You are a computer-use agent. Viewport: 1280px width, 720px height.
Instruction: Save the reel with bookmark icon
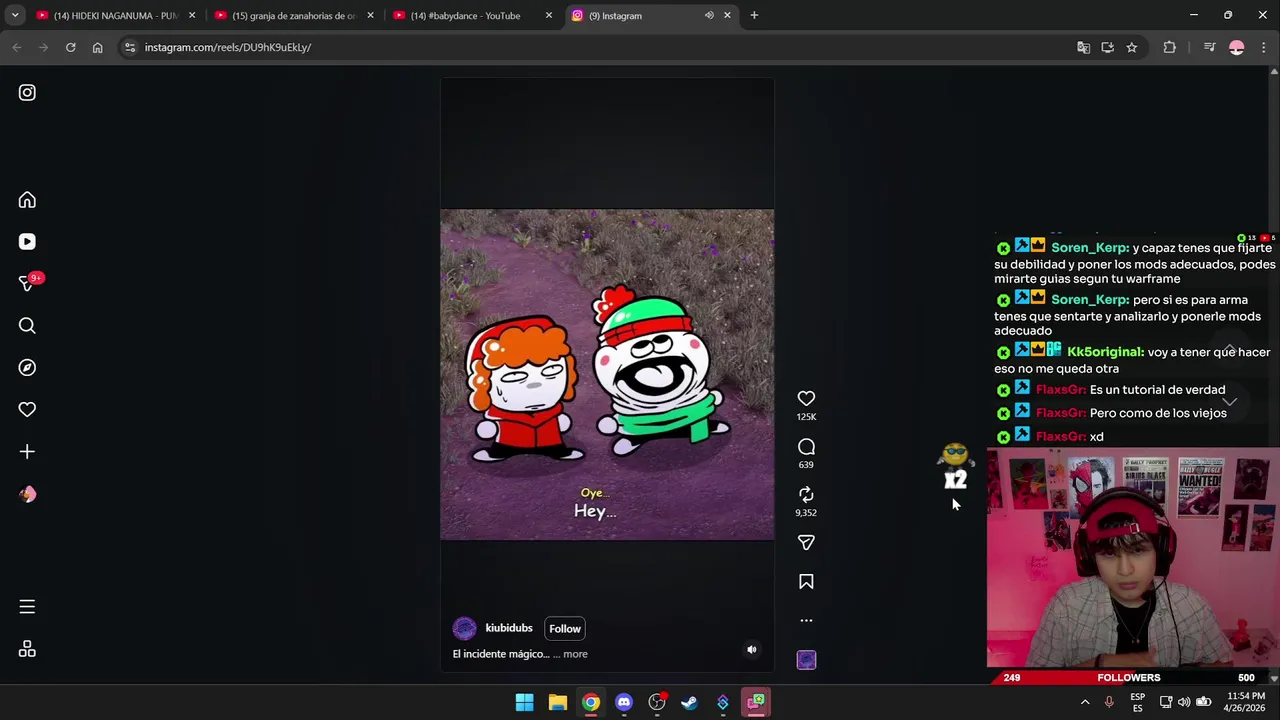[x=806, y=581]
